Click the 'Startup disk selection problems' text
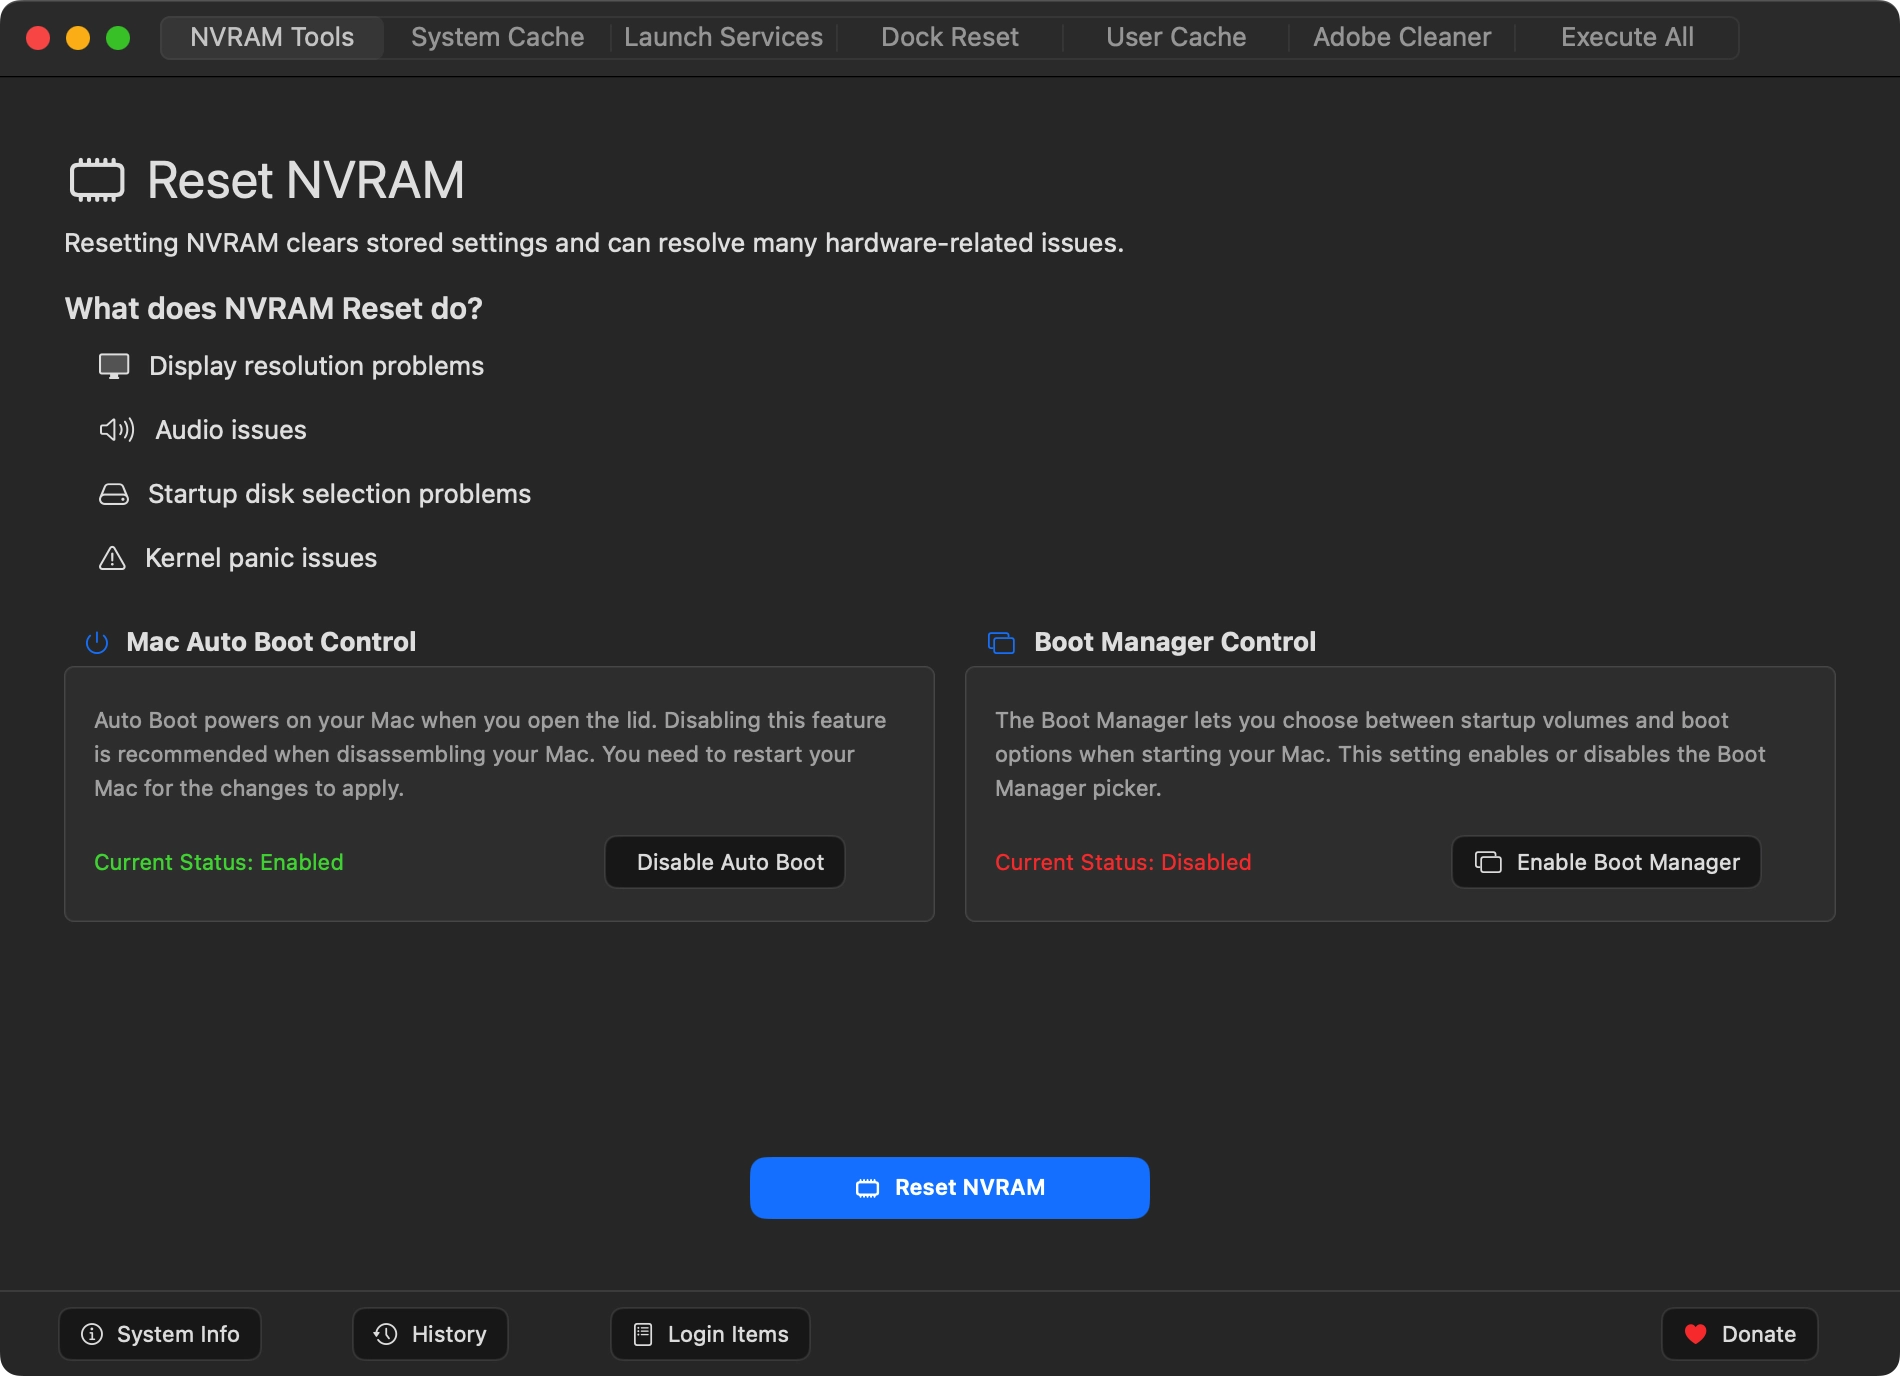Image resolution: width=1900 pixels, height=1376 pixels. point(339,494)
